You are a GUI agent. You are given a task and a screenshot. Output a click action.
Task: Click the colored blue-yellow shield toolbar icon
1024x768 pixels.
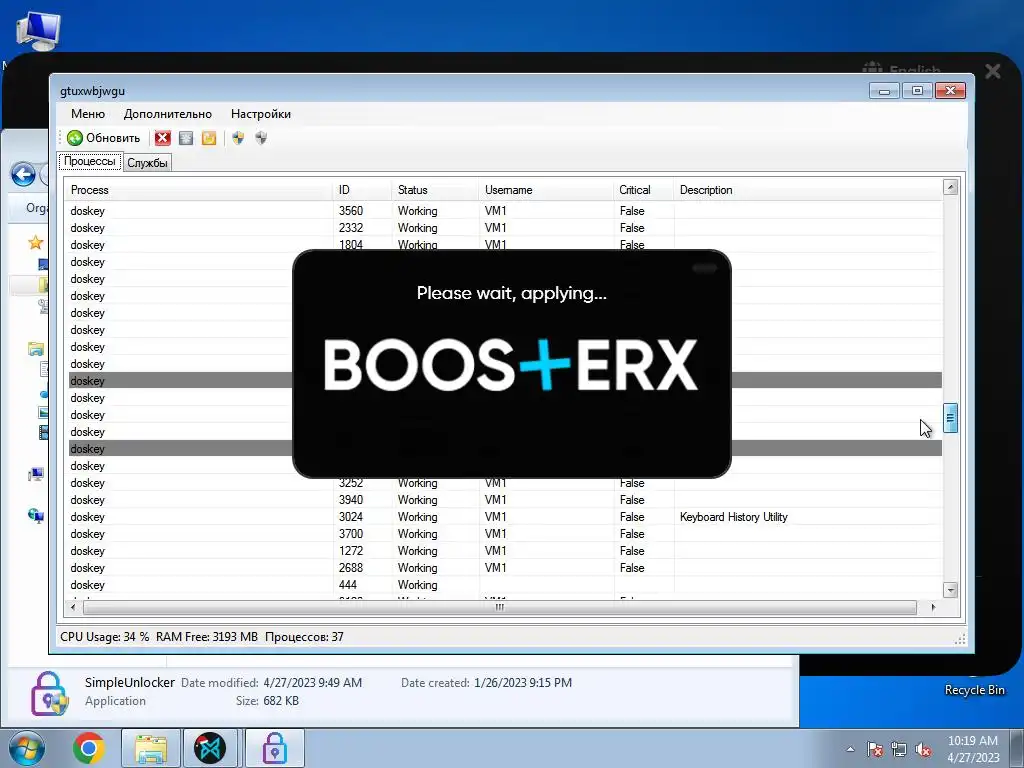coord(238,138)
